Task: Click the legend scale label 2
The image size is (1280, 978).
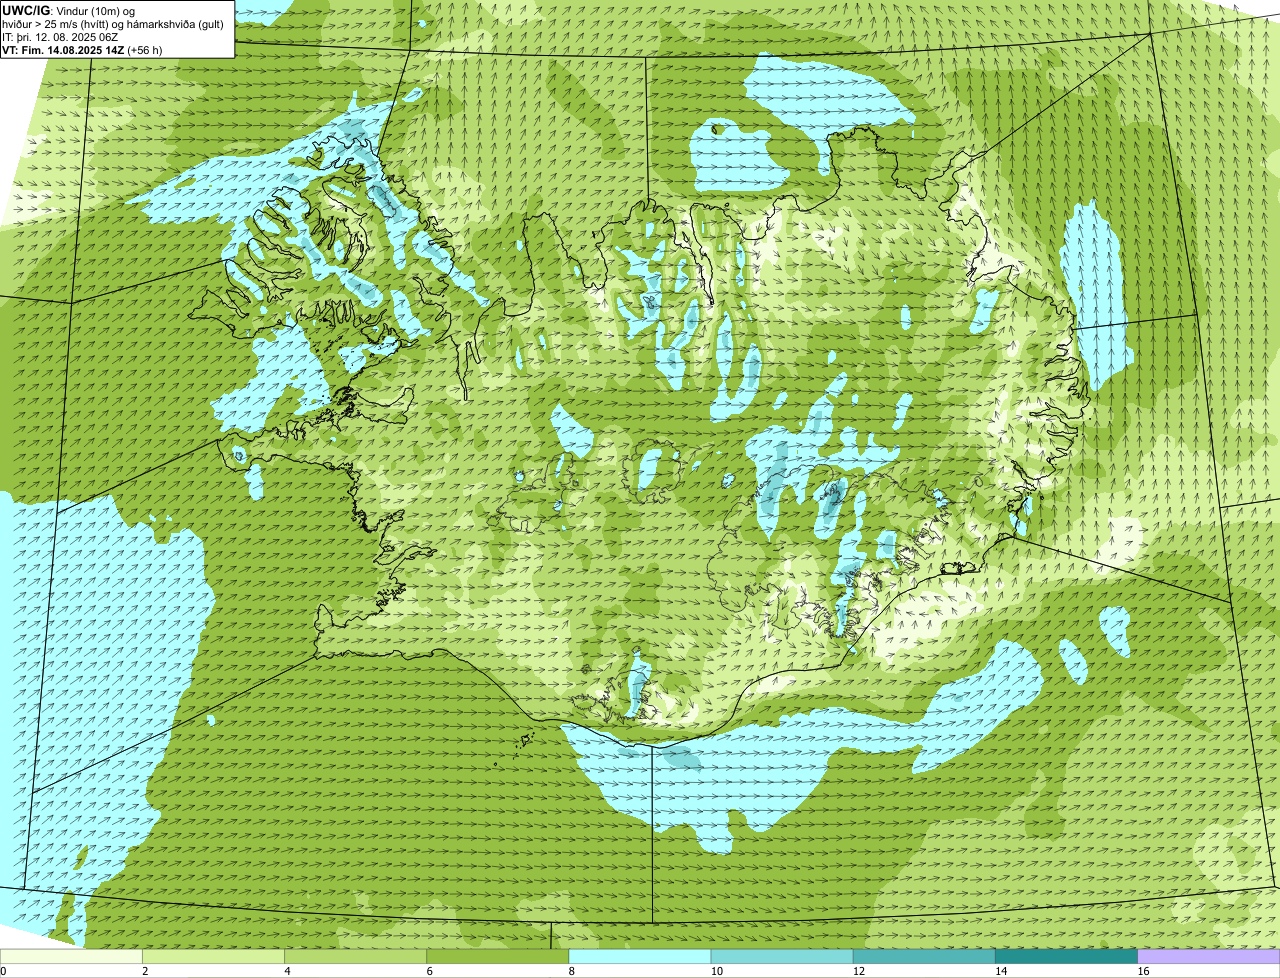Action: click(146, 971)
